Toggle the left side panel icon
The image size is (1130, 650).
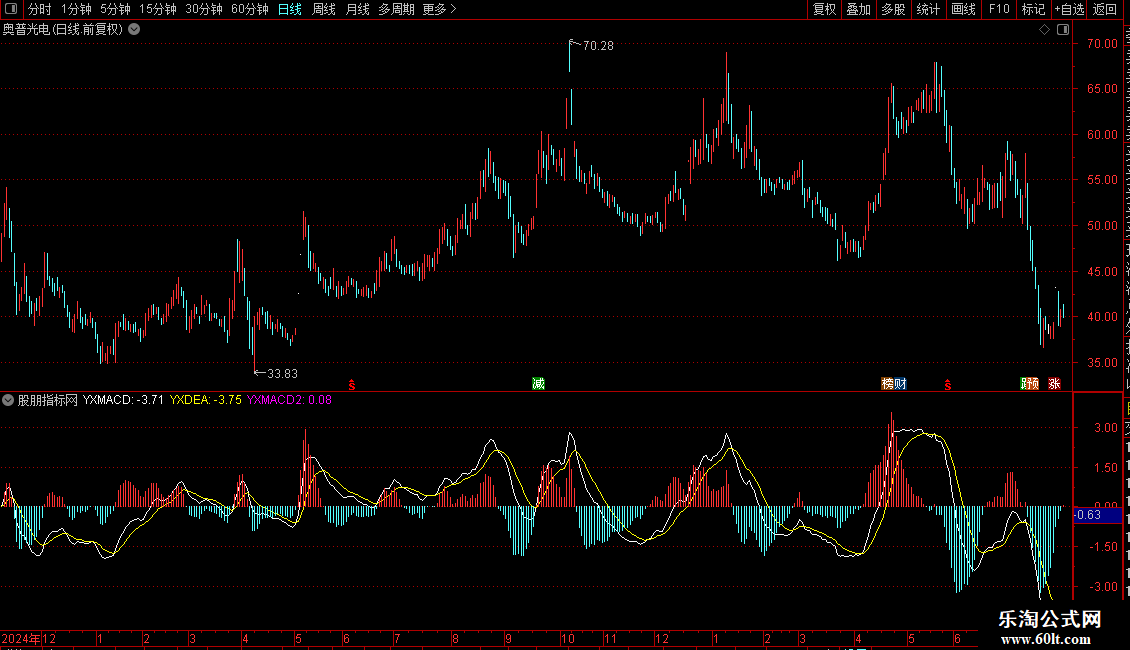pos(11,9)
